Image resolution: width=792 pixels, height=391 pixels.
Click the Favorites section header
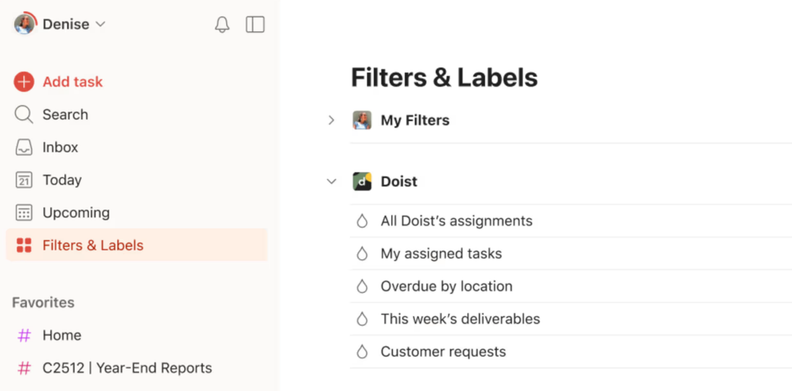pos(43,303)
